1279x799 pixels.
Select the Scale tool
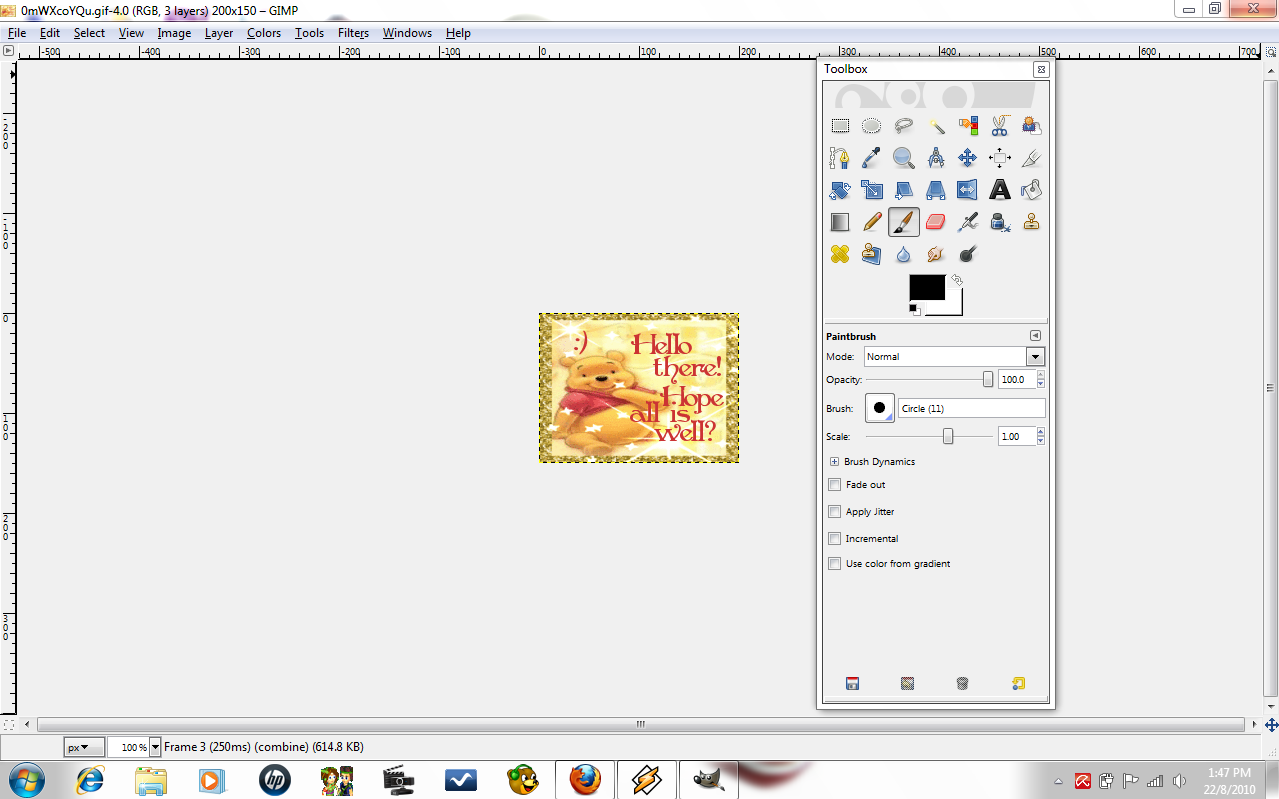pyautogui.click(x=872, y=190)
